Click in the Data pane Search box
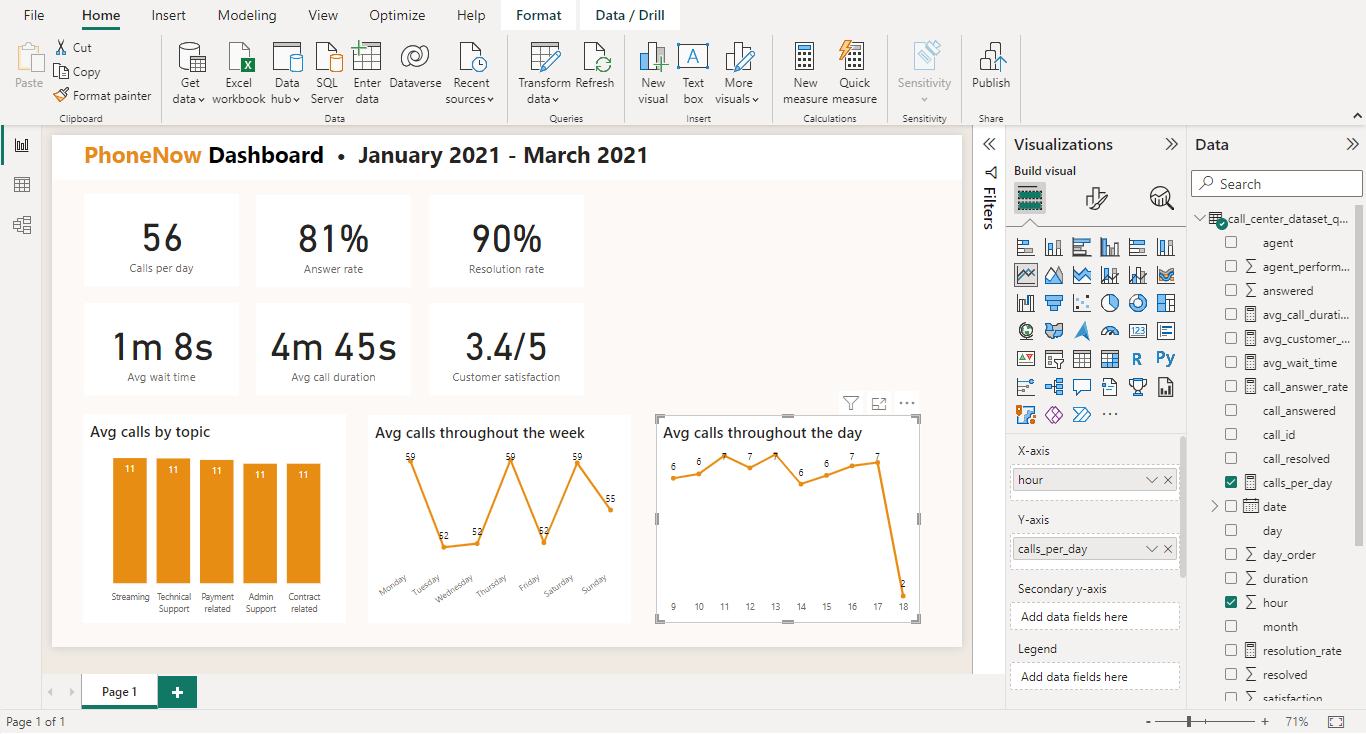The height and width of the screenshot is (734, 1366). tap(1277, 184)
